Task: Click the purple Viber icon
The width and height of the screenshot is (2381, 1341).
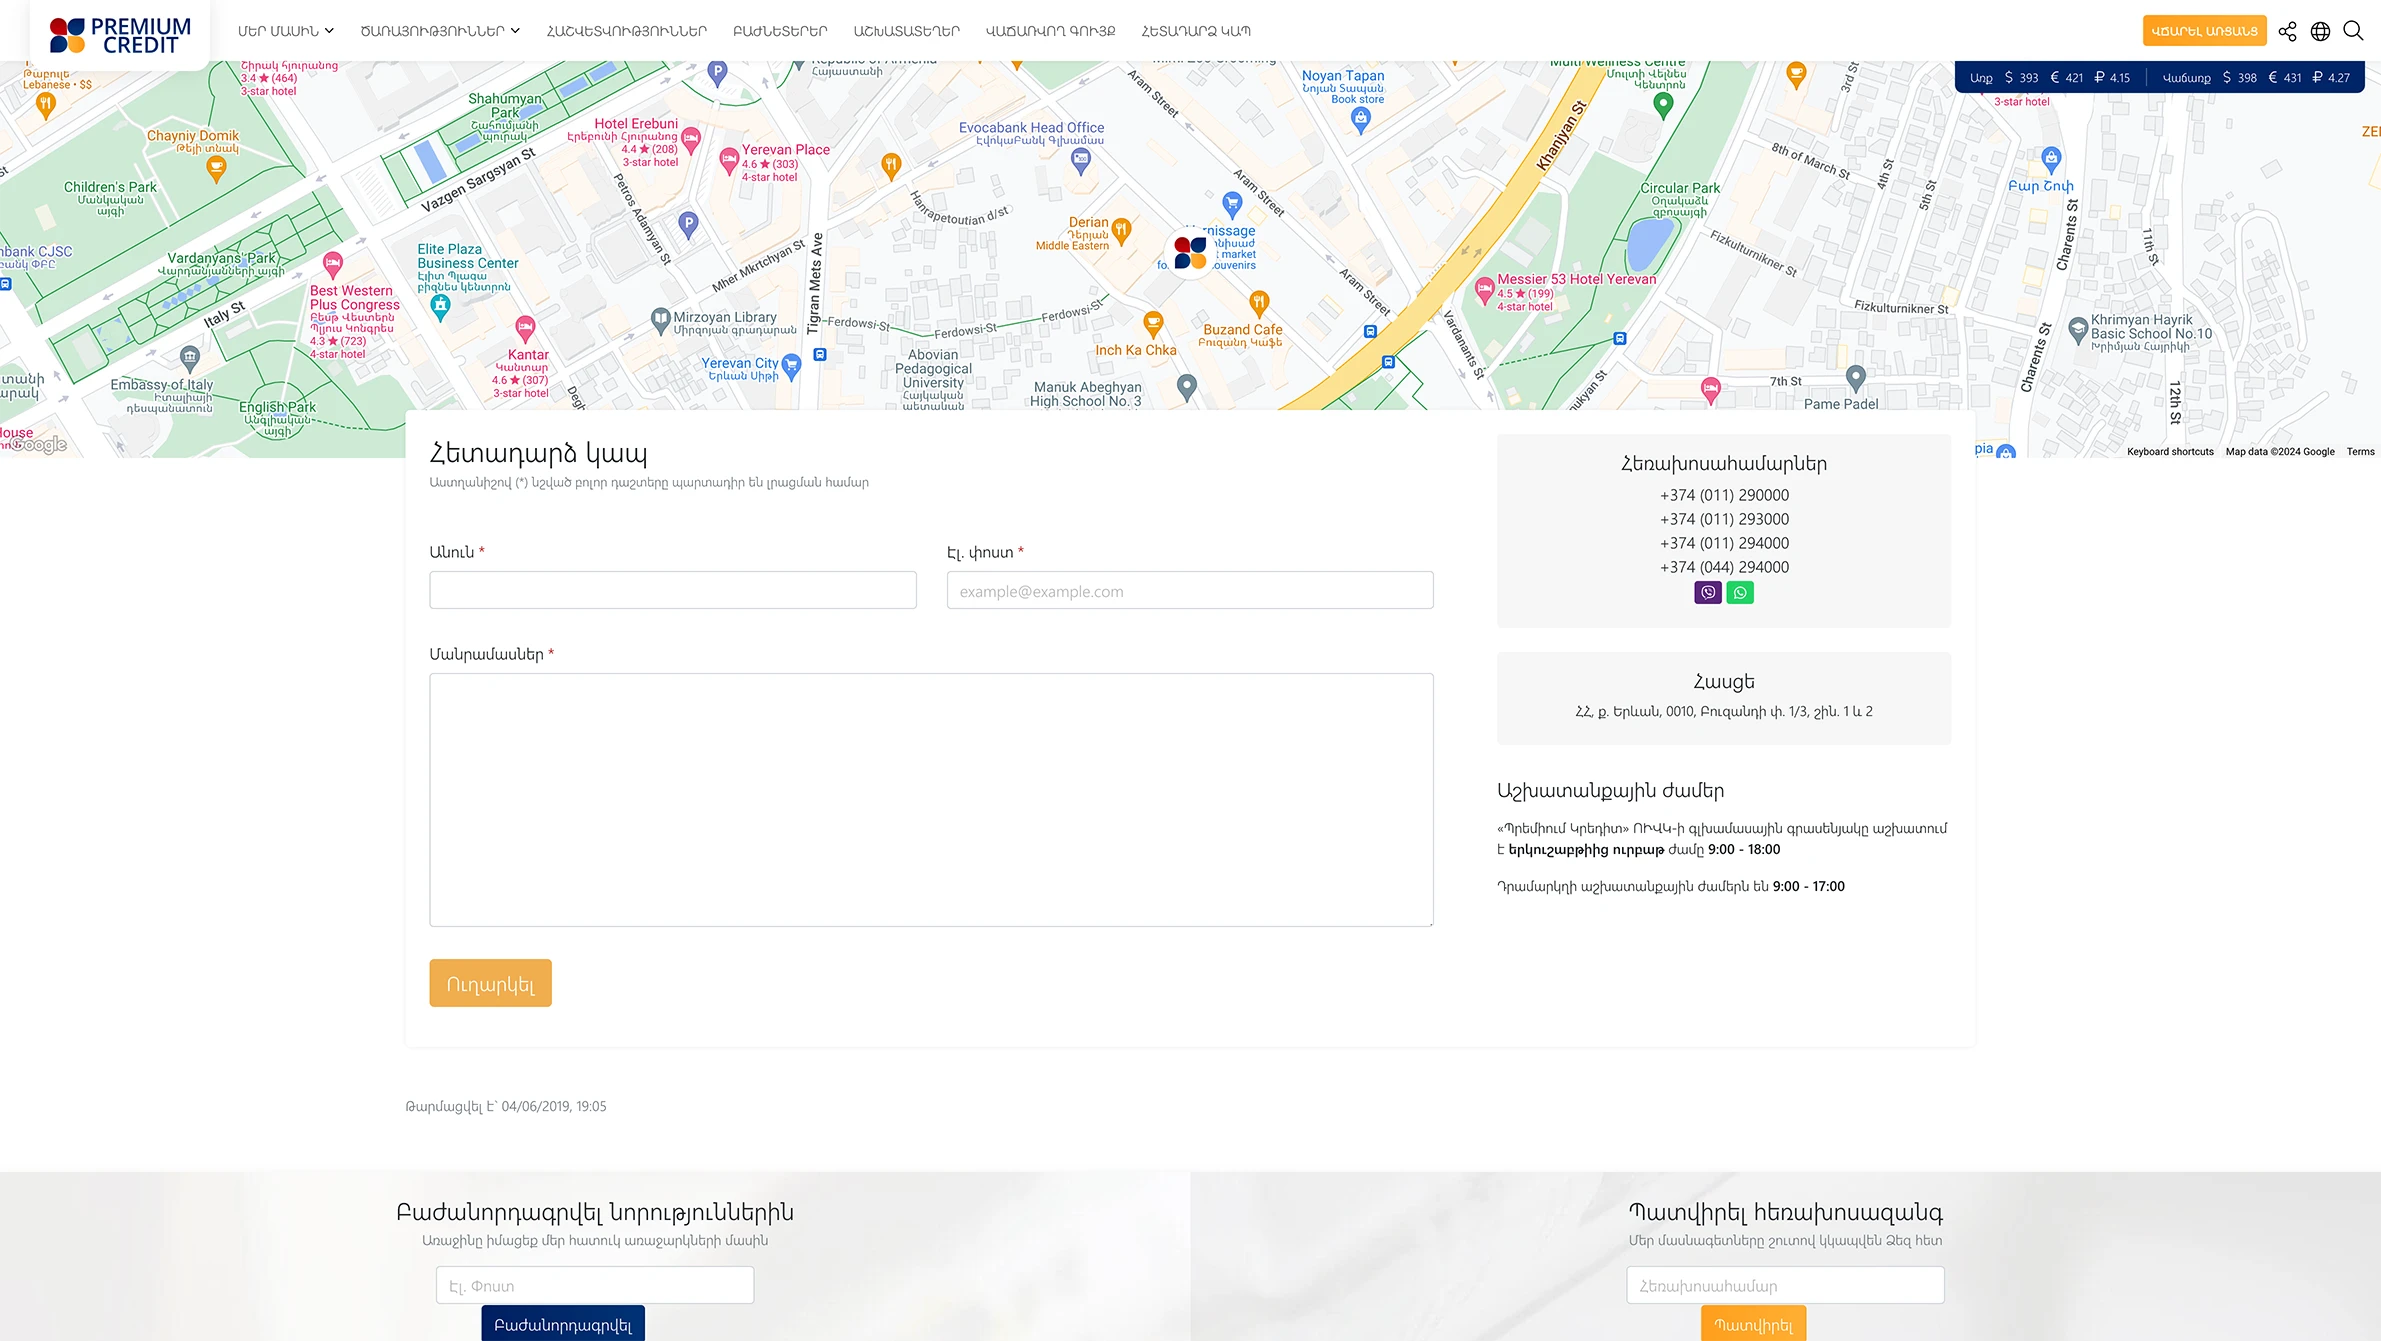Action: tap(1708, 593)
